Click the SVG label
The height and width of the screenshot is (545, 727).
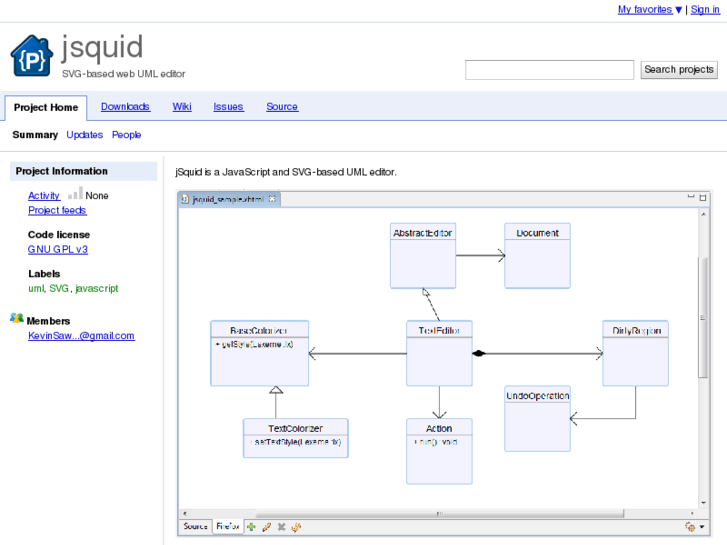(x=59, y=289)
